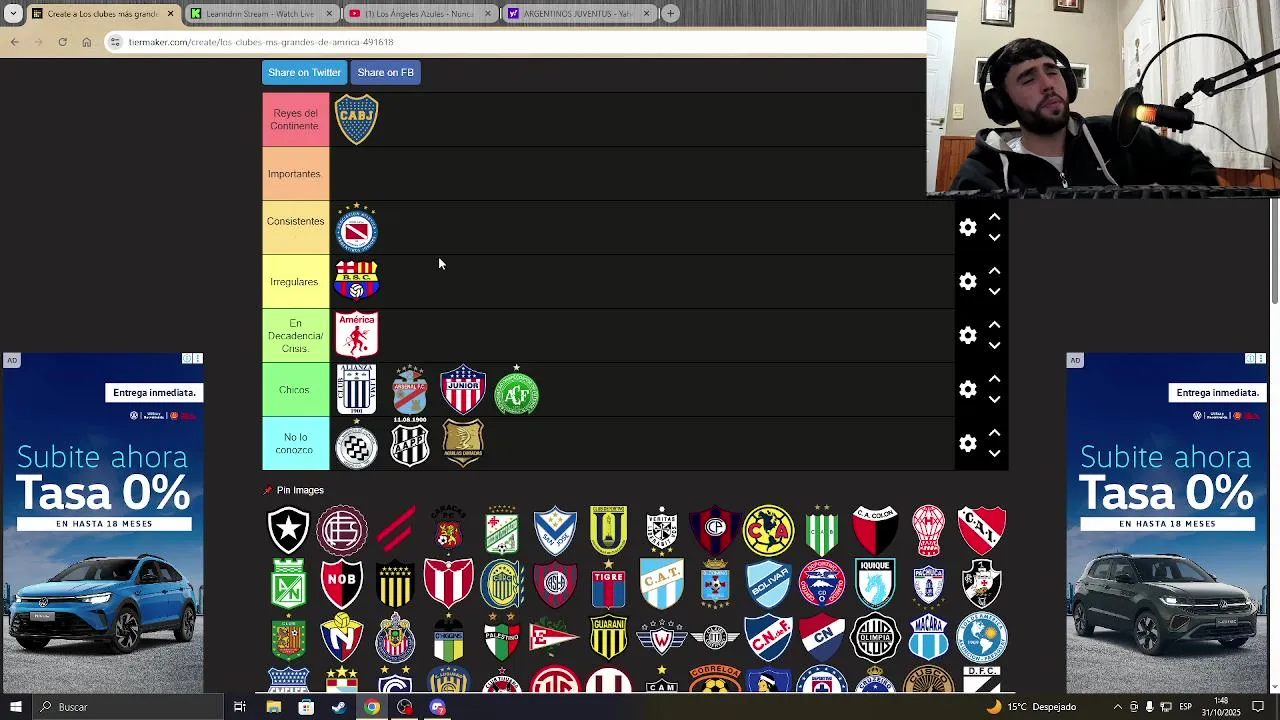Pick the Bolívar light blue crest
This screenshot has height=720, width=1280.
(768, 584)
